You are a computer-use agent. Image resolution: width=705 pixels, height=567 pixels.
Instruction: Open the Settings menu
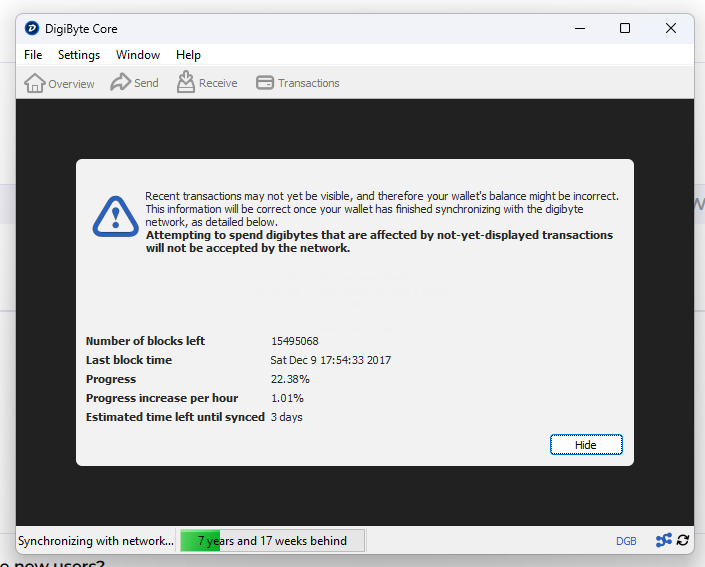coord(79,55)
